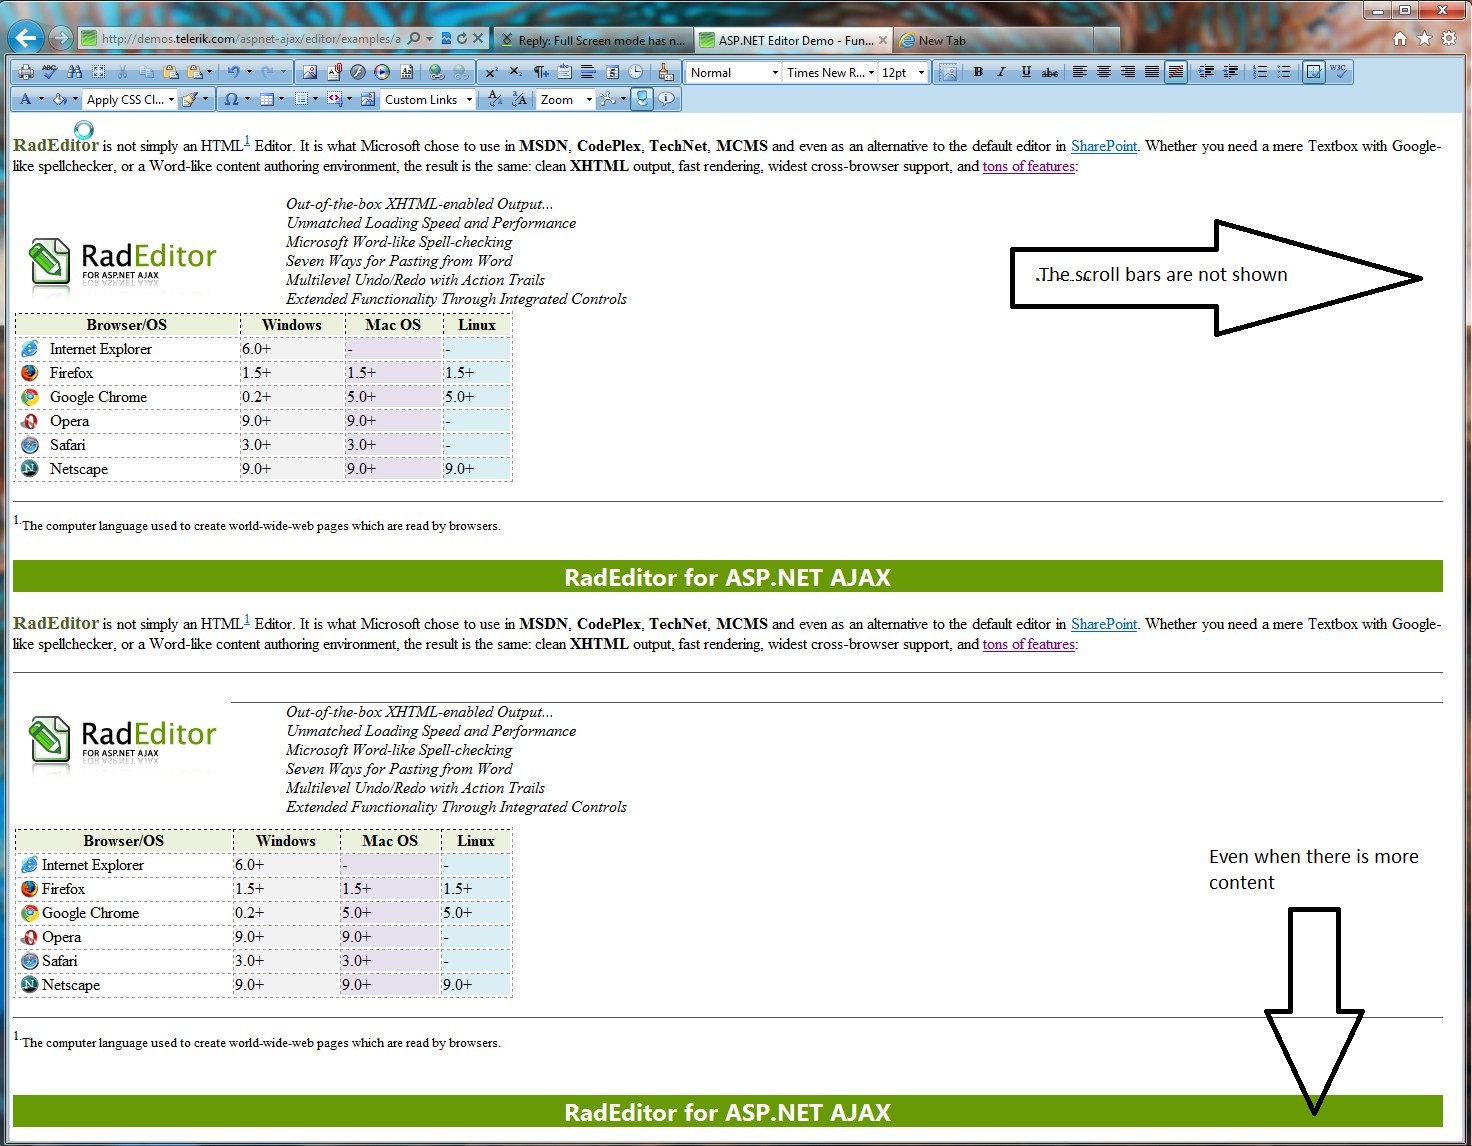Click the browser Forward button
This screenshot has height=1146, width=1472.
point(60,39)
